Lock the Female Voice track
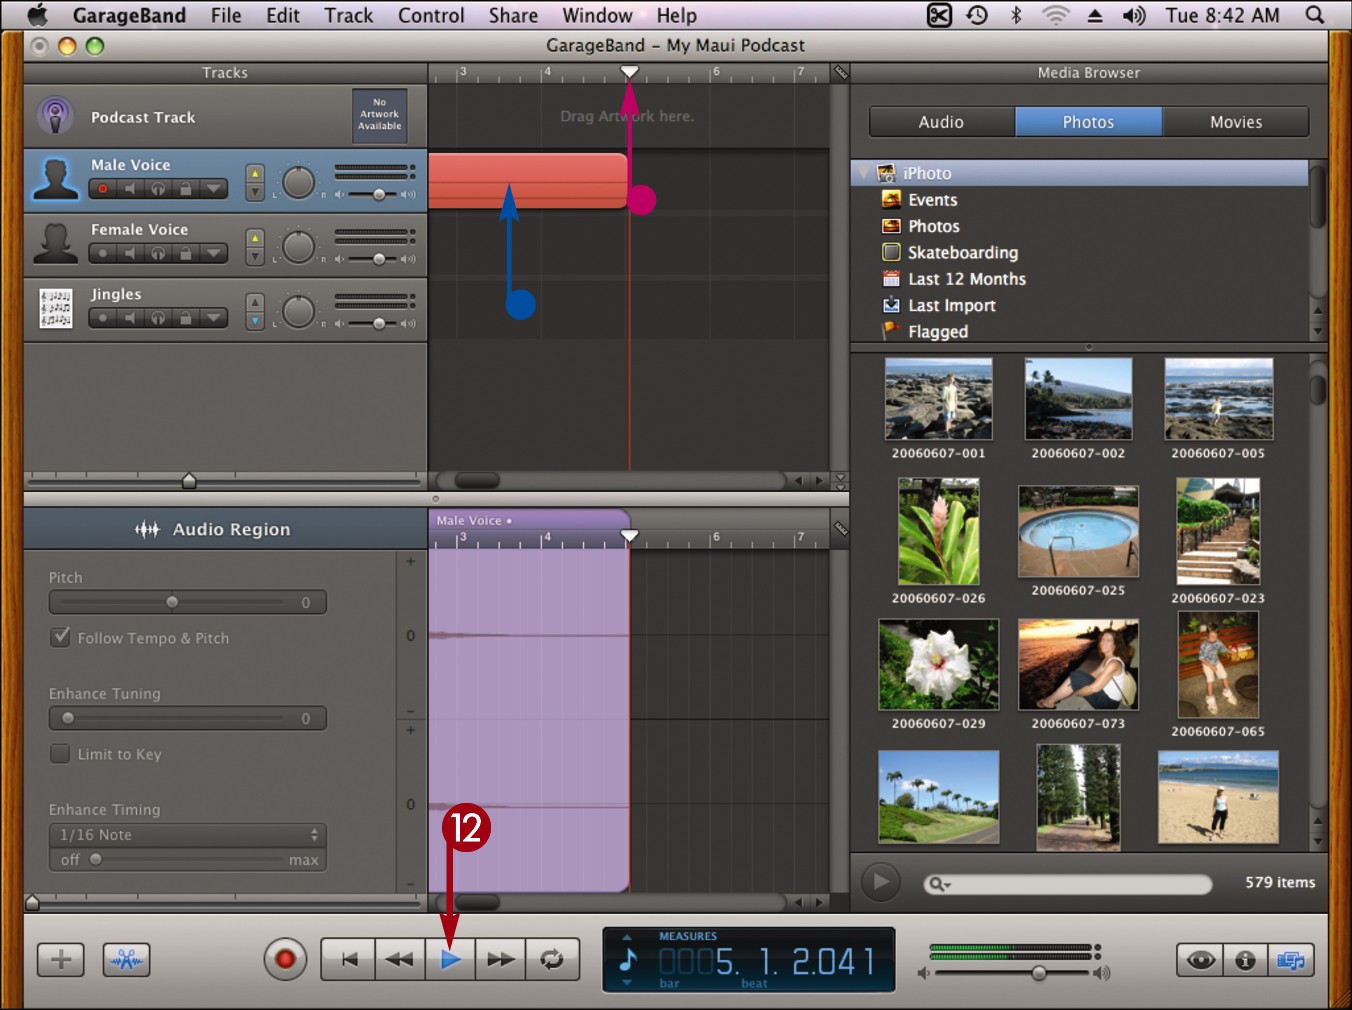Image resolution: width=1352 pixels, height=1010 pixels. (185, 254)
